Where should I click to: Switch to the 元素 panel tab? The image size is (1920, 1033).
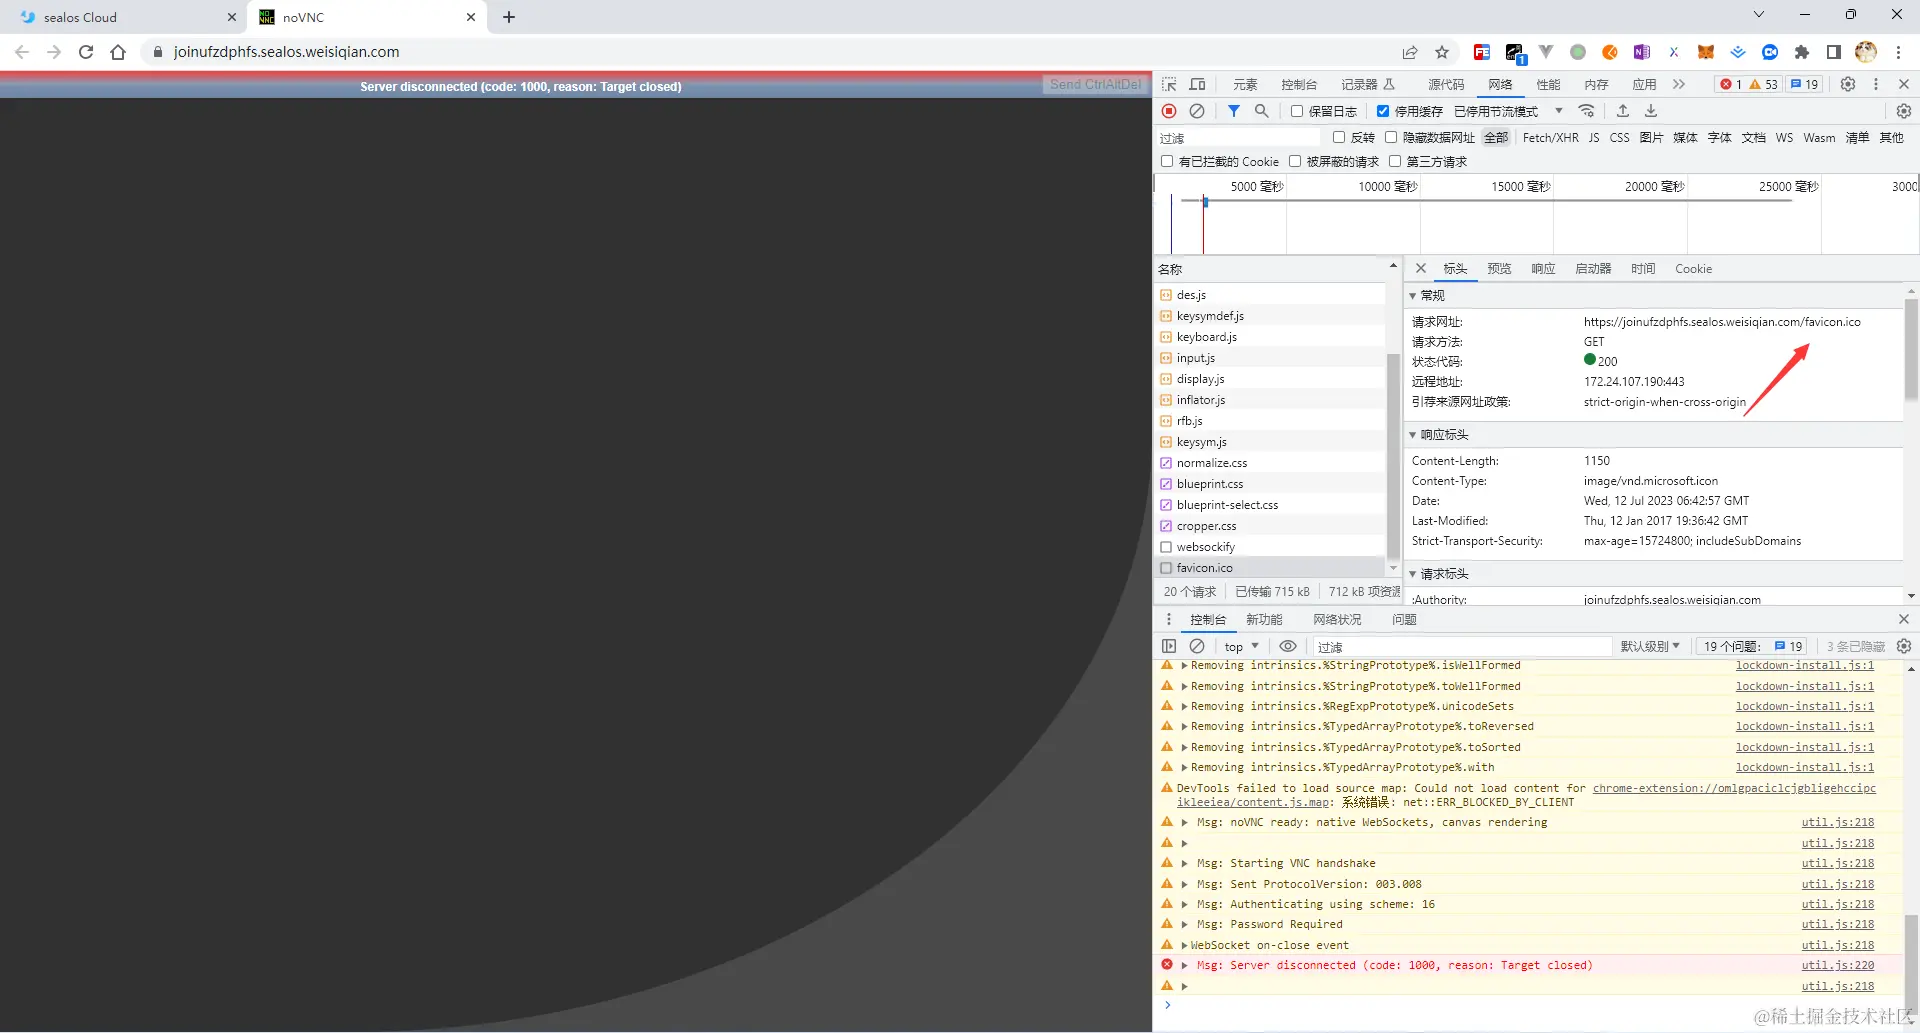pos(1245,84)
